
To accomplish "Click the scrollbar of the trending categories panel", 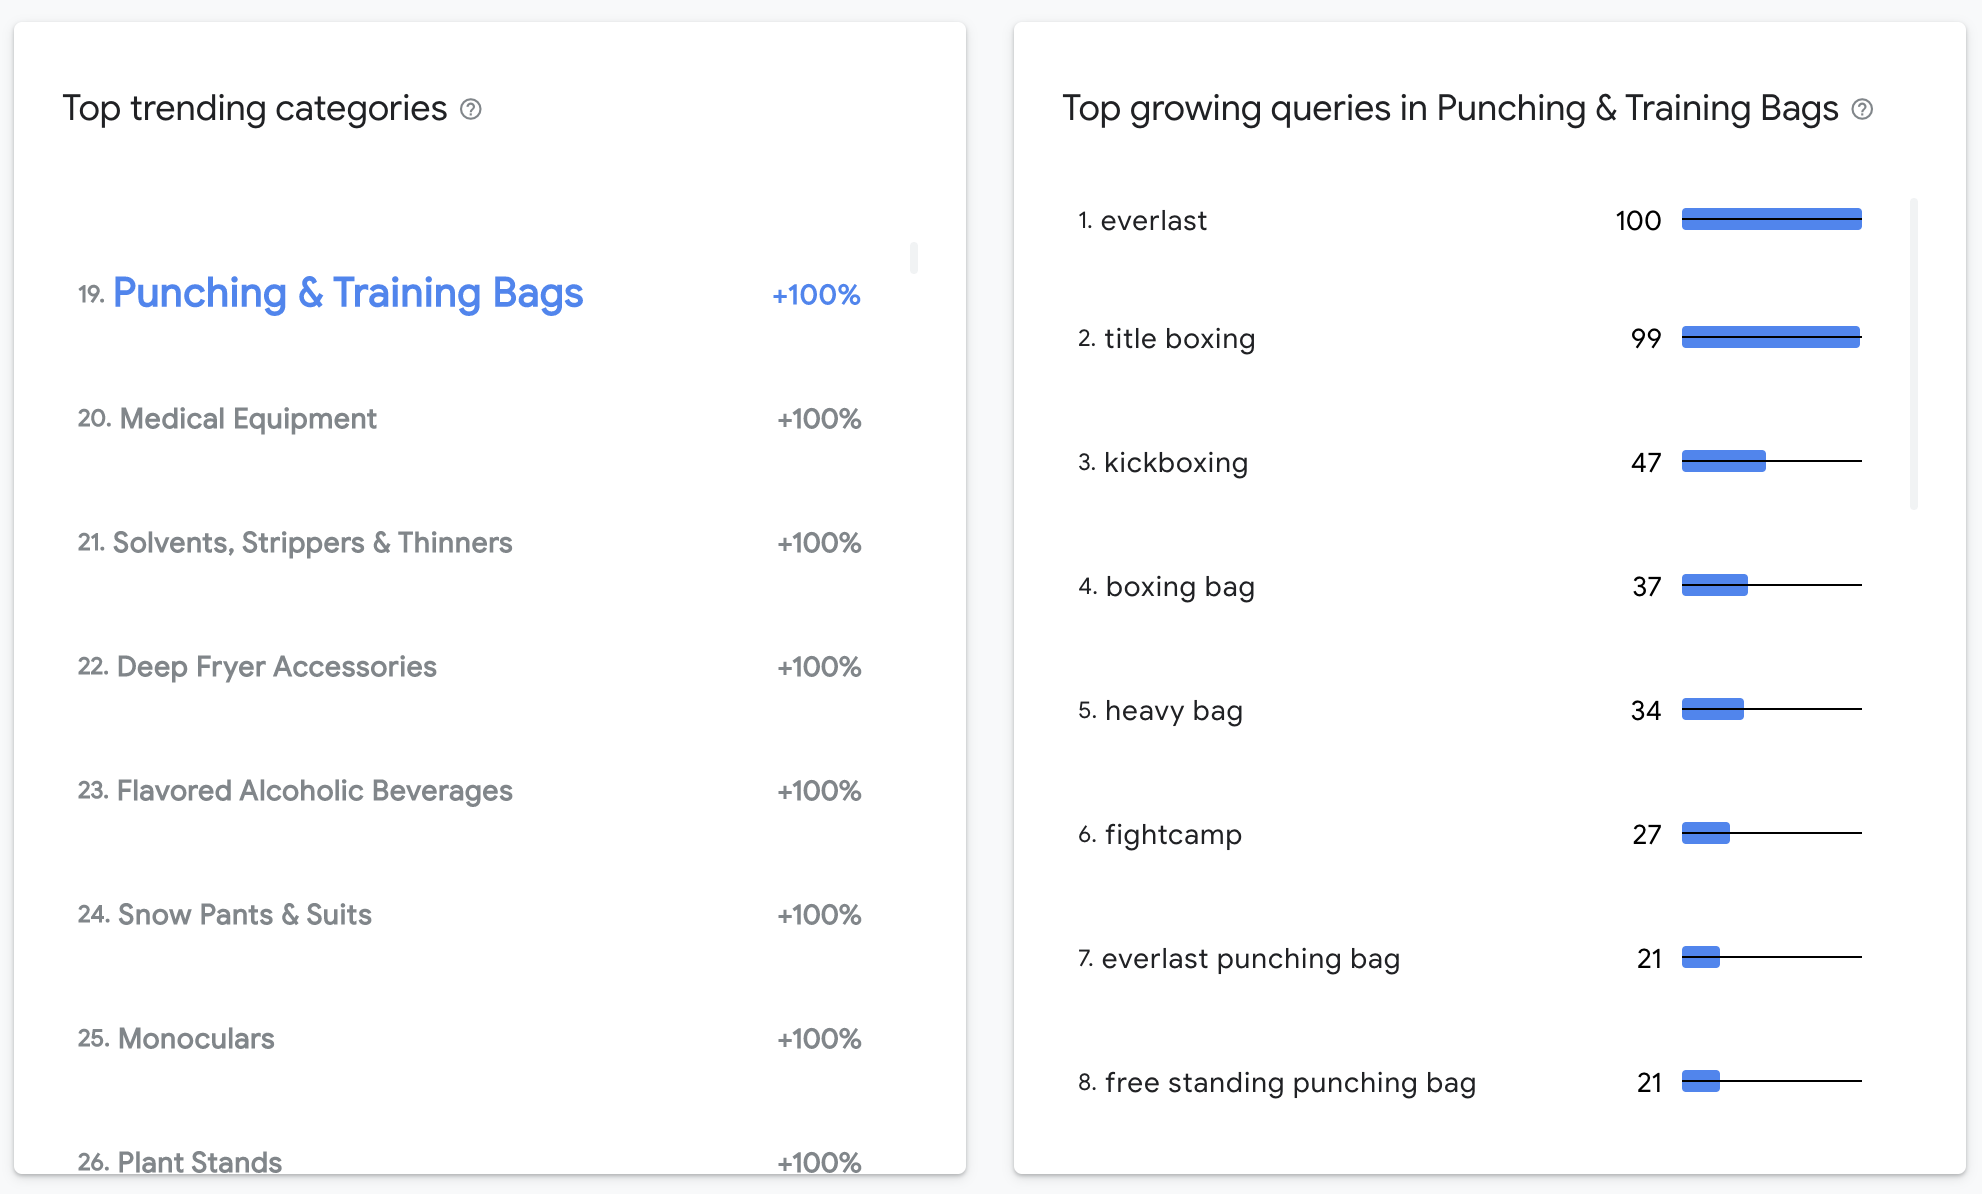I will (x=913, y=258).
